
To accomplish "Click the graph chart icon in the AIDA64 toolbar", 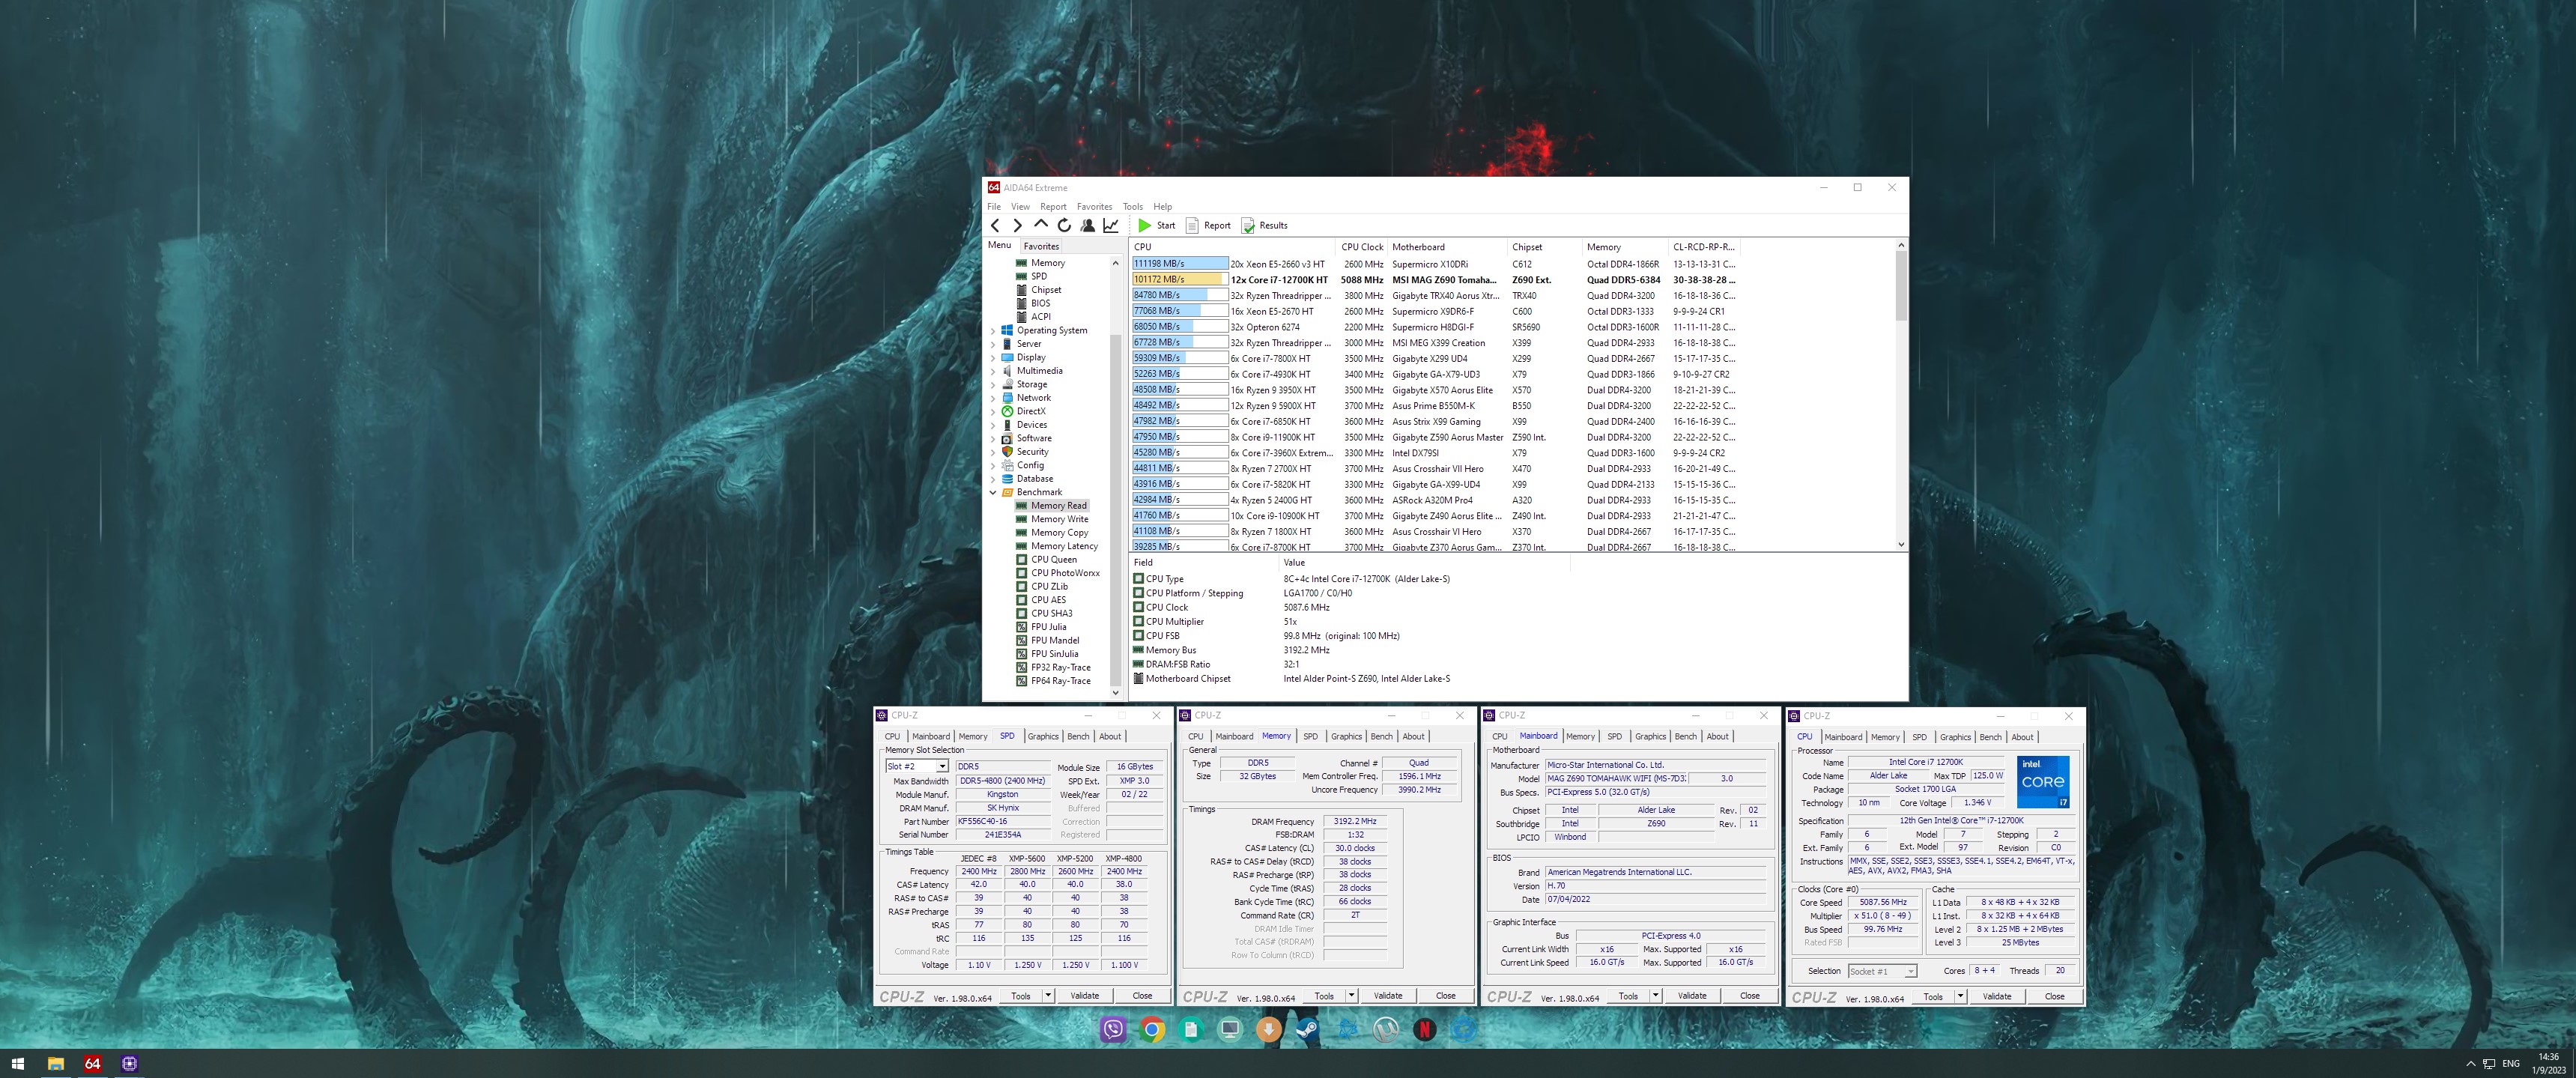I will click(x=1111, y=226).
